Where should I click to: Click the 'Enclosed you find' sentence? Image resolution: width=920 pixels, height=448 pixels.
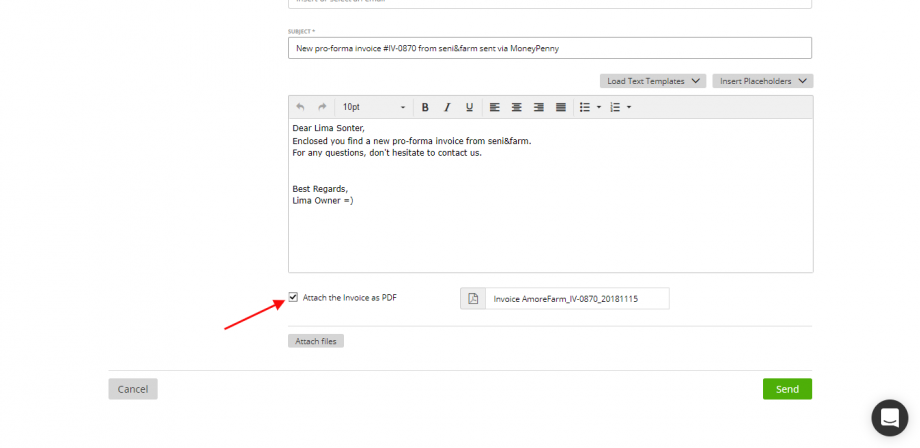pyautogui.click(x=412, y=141)
